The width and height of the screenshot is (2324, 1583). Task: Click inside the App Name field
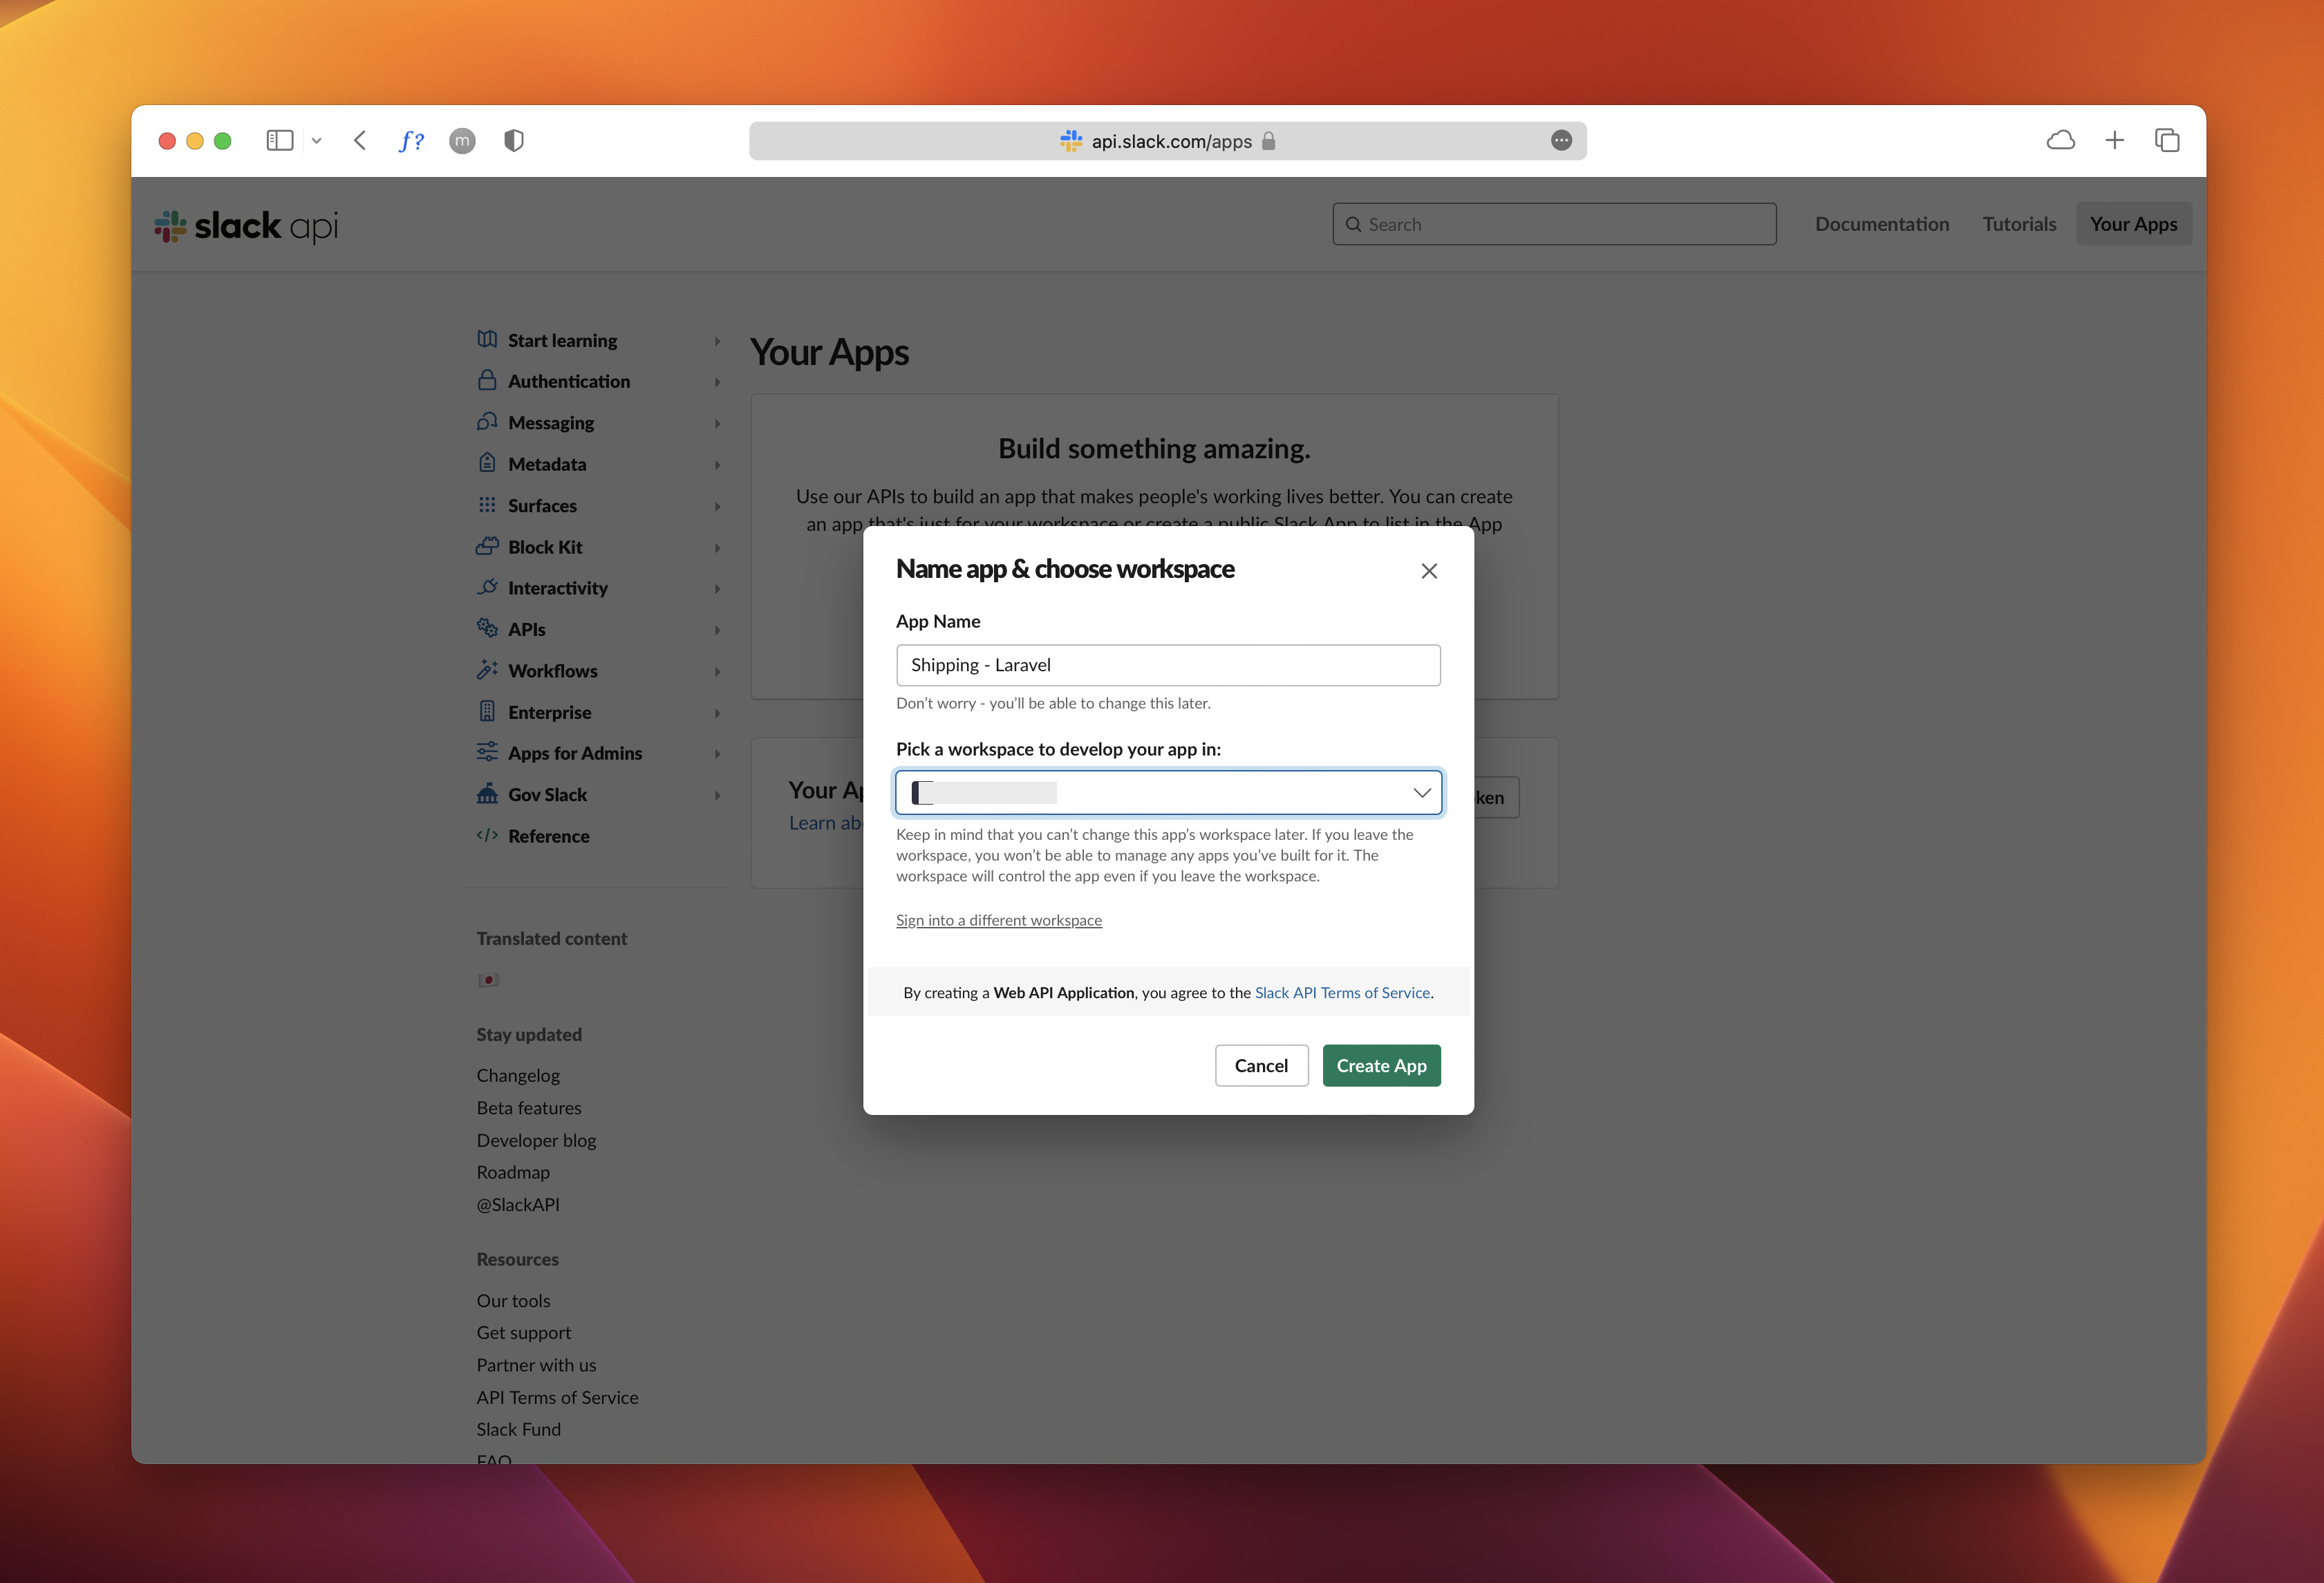click(1167, 664)
